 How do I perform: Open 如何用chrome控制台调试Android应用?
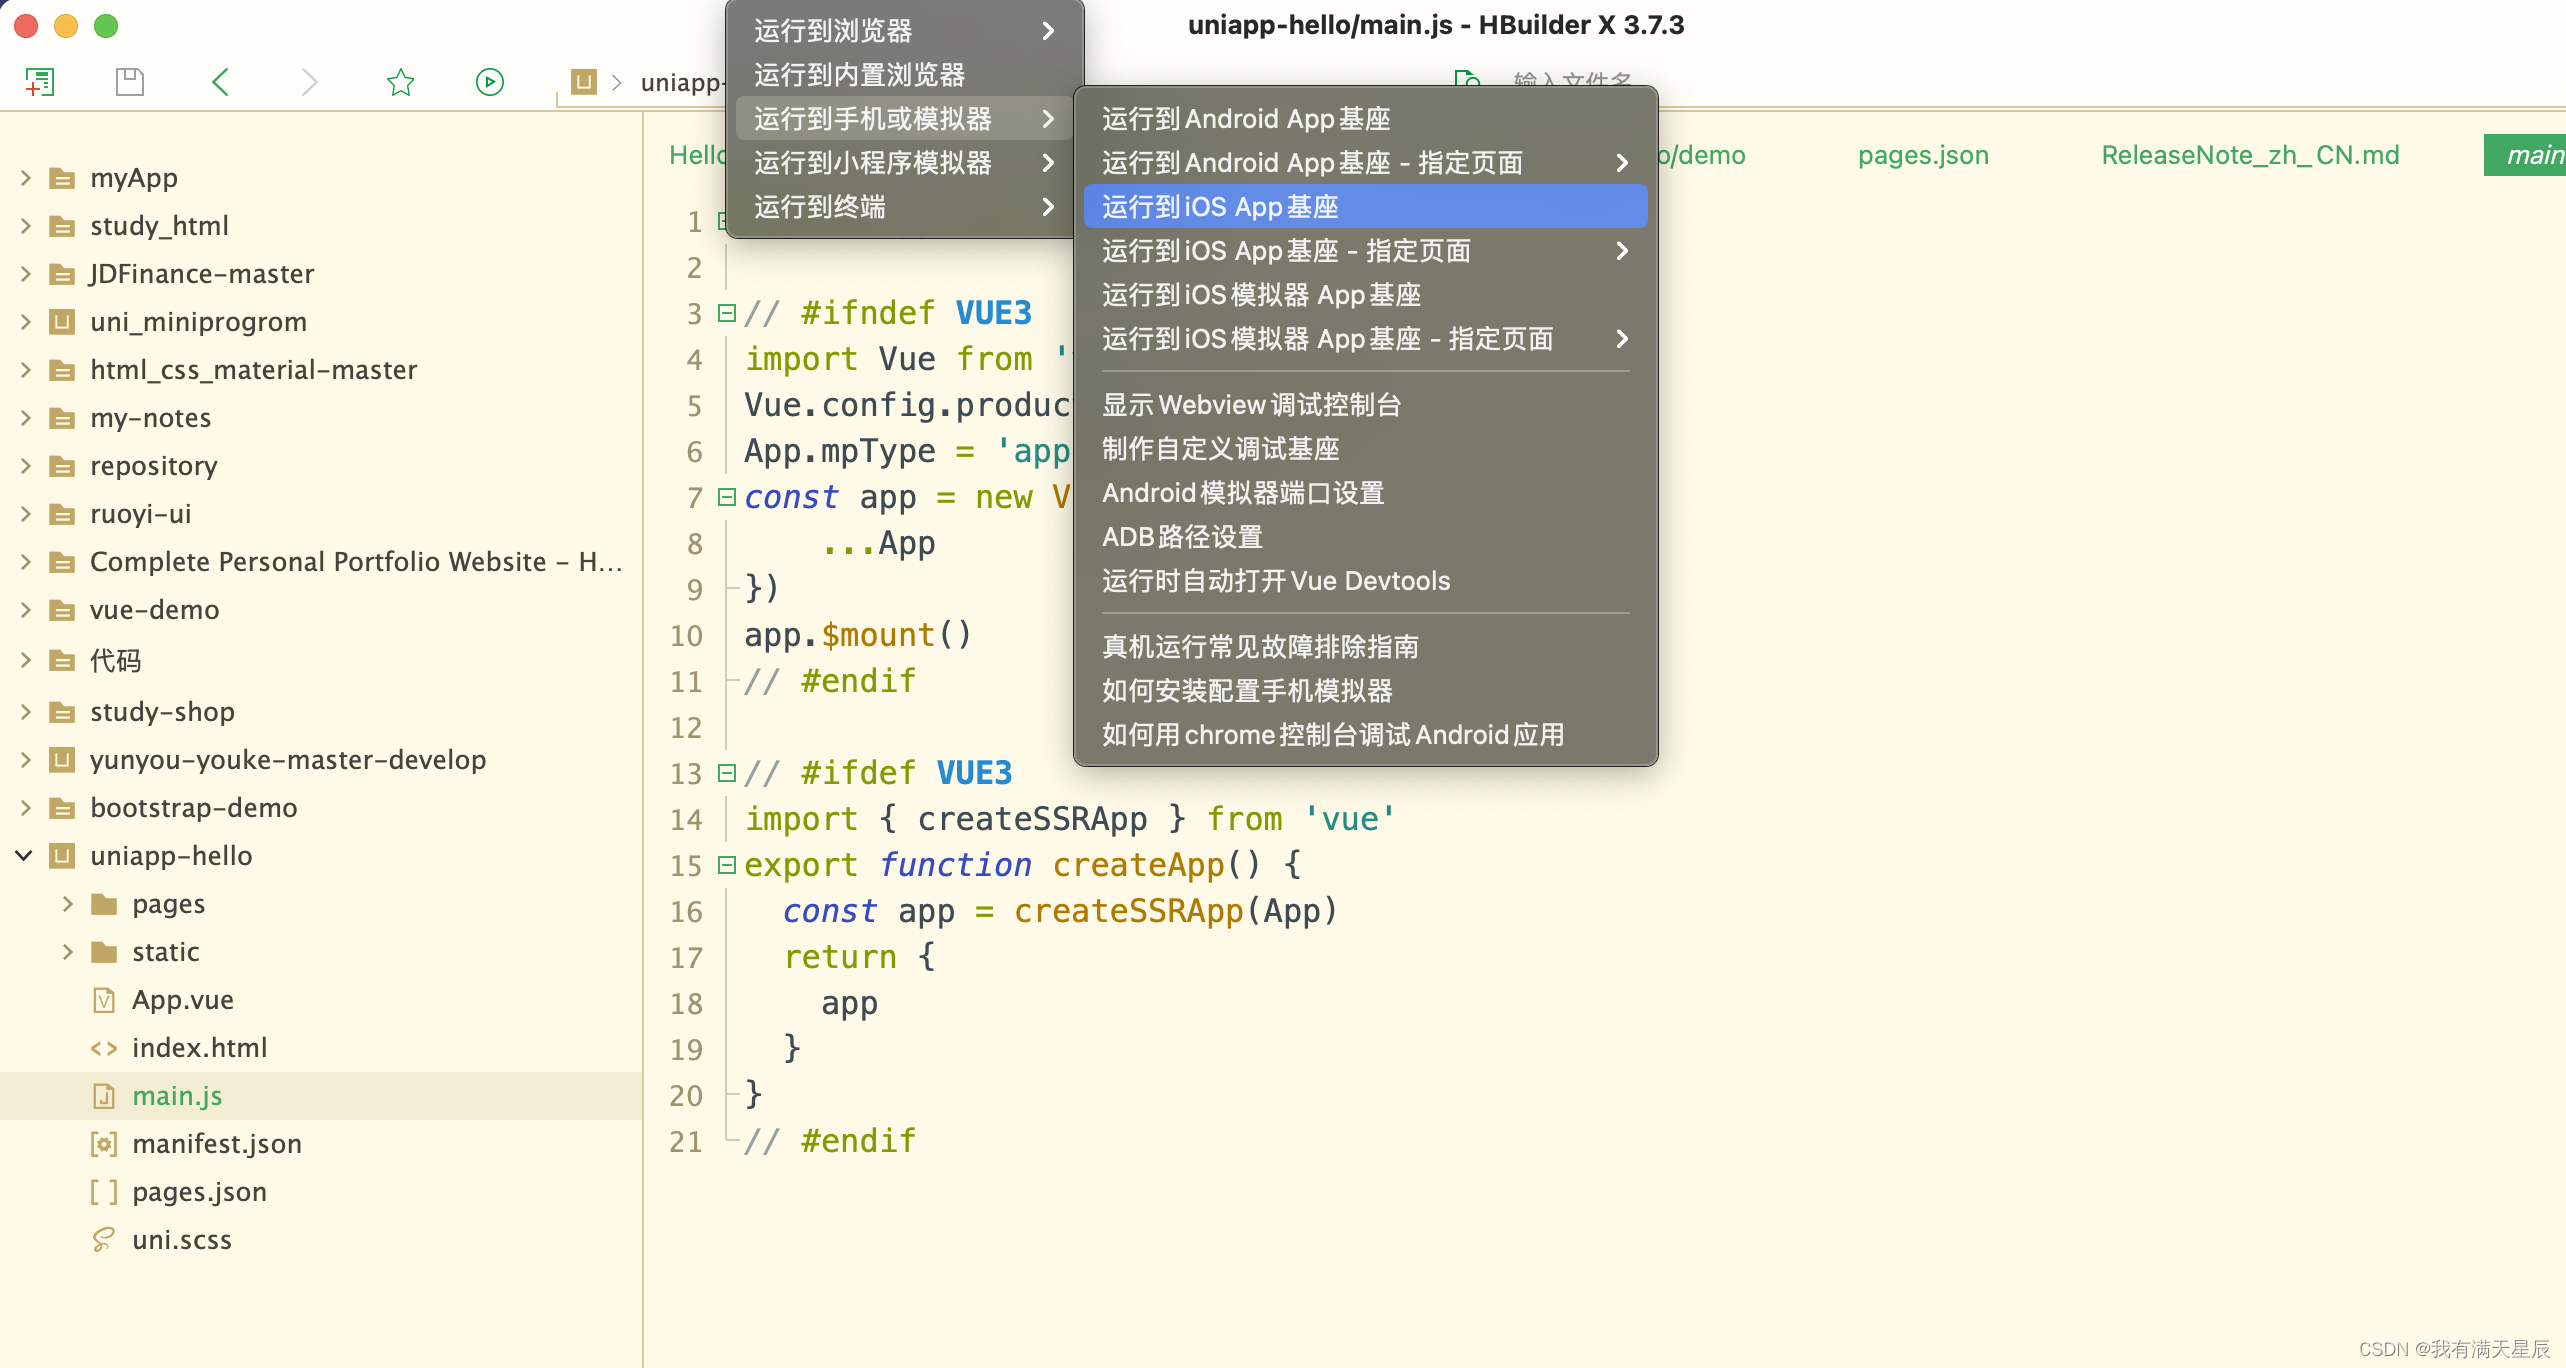point(1365,734)
